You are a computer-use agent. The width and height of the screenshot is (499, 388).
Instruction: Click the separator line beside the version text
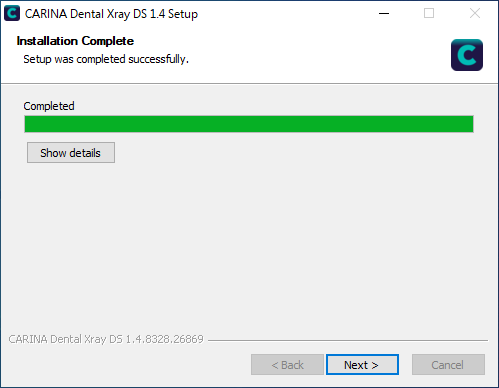[x=348, y=340]
